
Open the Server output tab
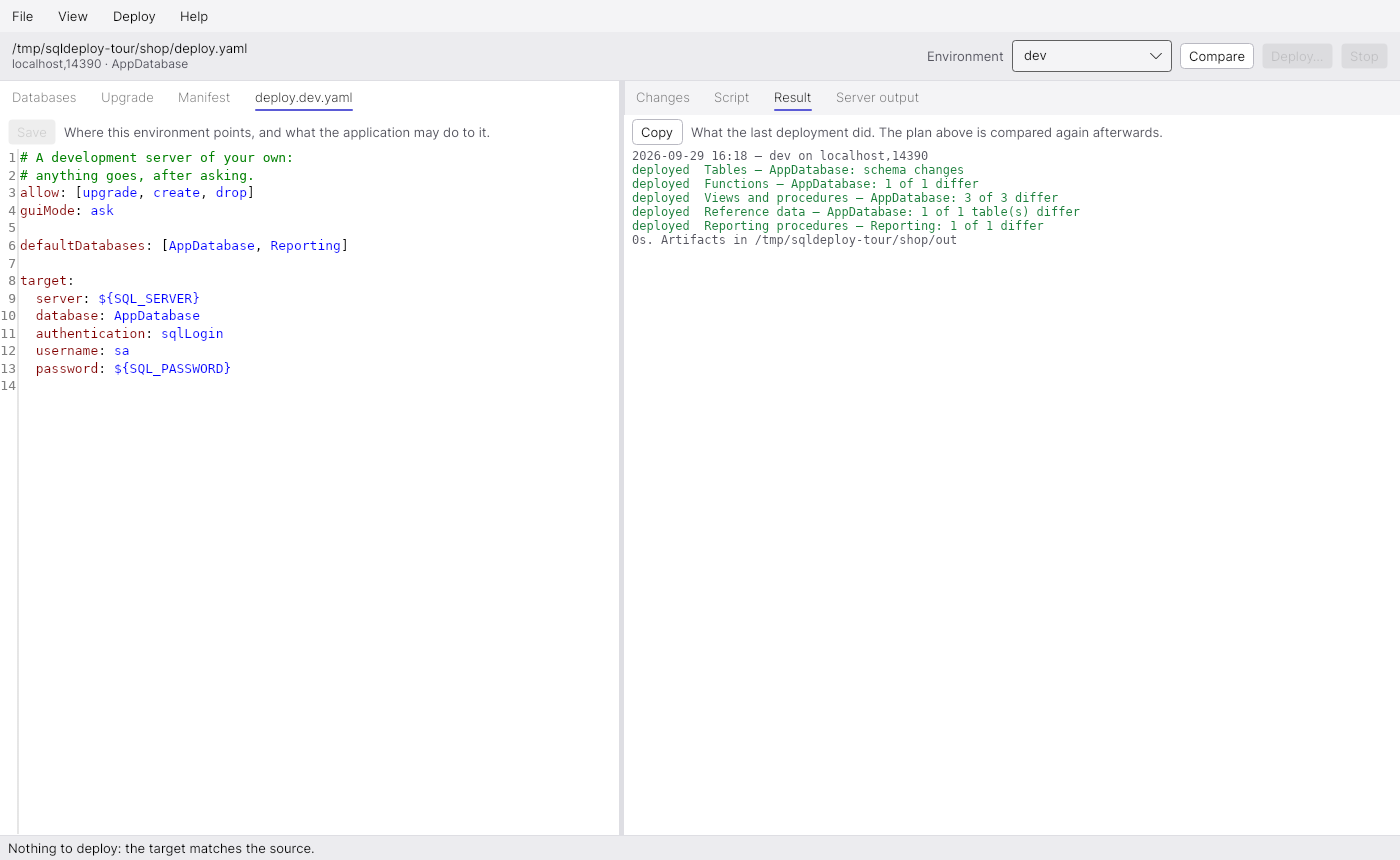tap(877, 97)
